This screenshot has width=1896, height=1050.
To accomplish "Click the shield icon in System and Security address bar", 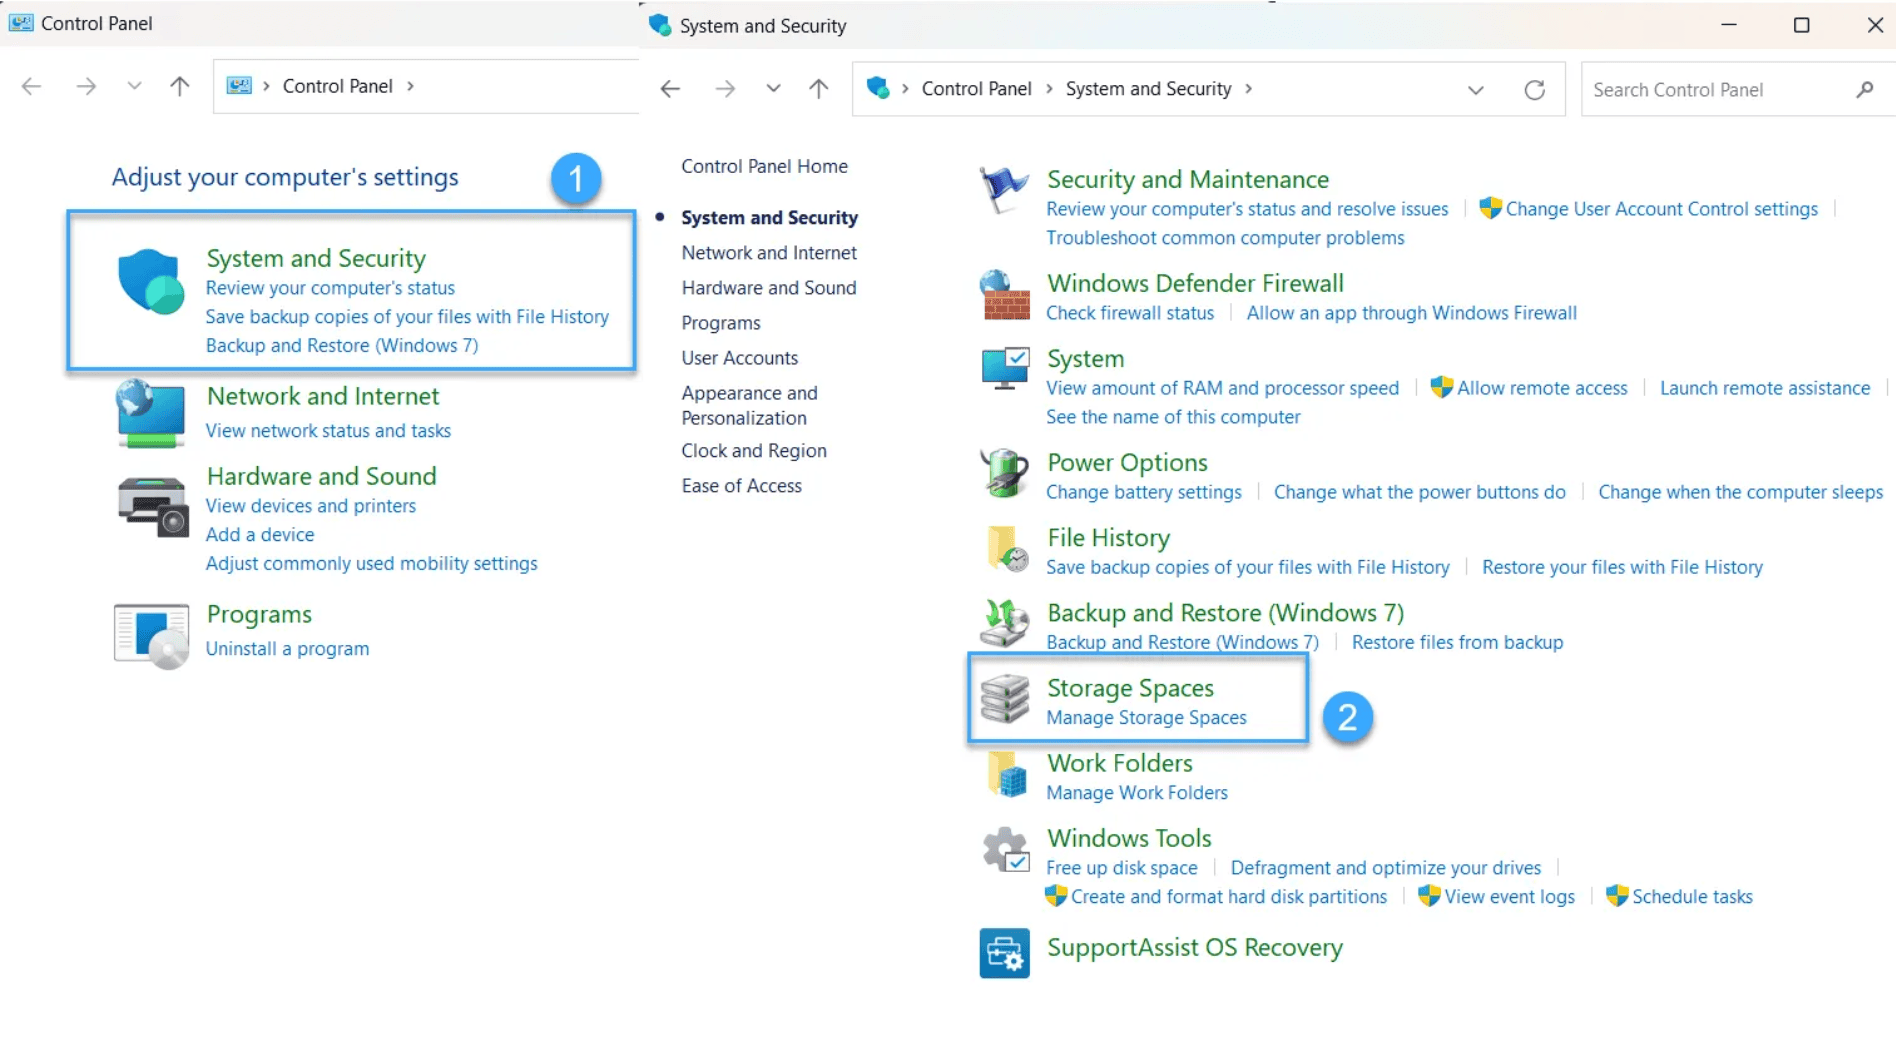I will 878,88.
